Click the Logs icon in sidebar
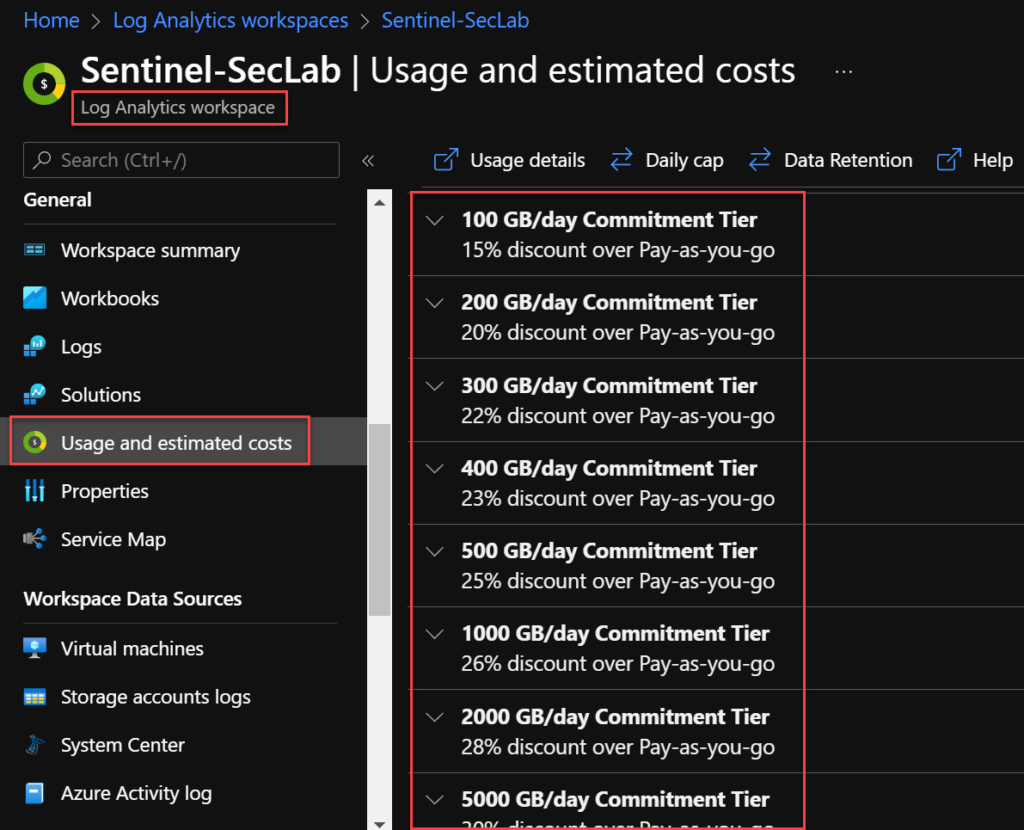Screen dimensions: 1024x830 pyautogui.click(x=35, y=346)
